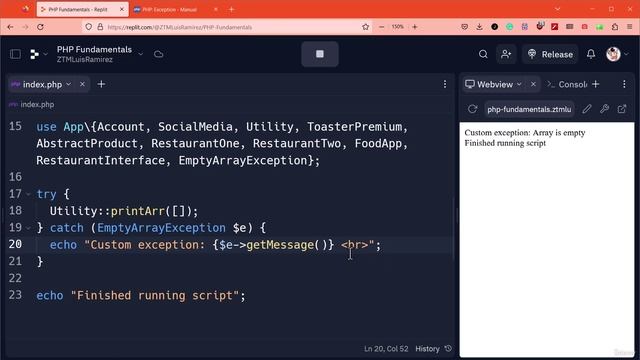Viewport: 640px width, 360px height.
Task: Open the Pocket save icon
Action: pyautogui.click(x=464, y=27)
